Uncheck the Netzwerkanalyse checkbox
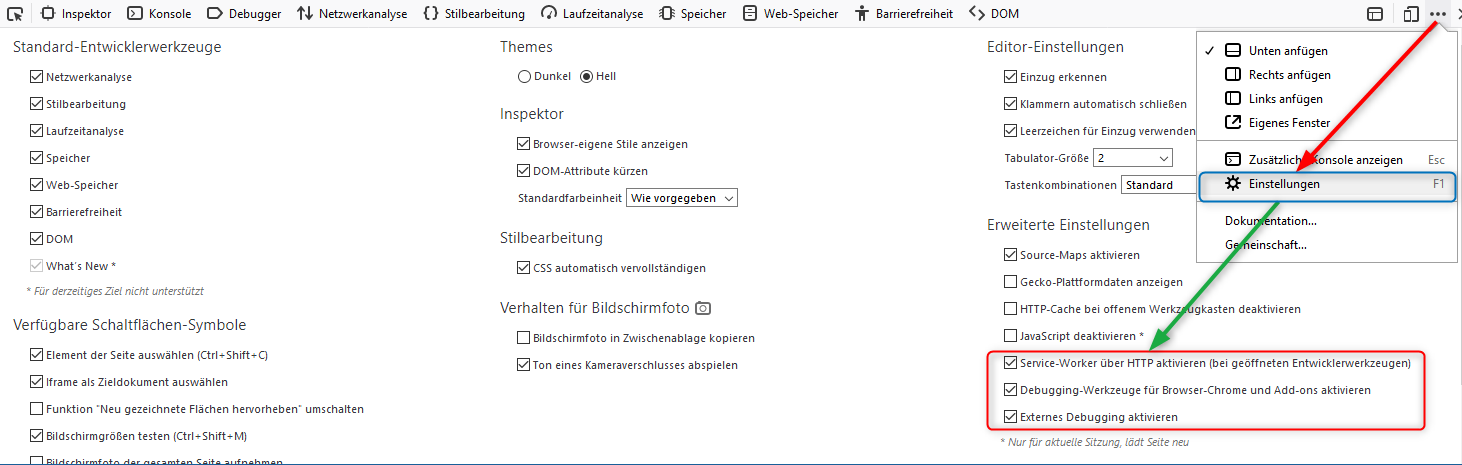Screen dimensions: 1462x465 tap(37, 77)
